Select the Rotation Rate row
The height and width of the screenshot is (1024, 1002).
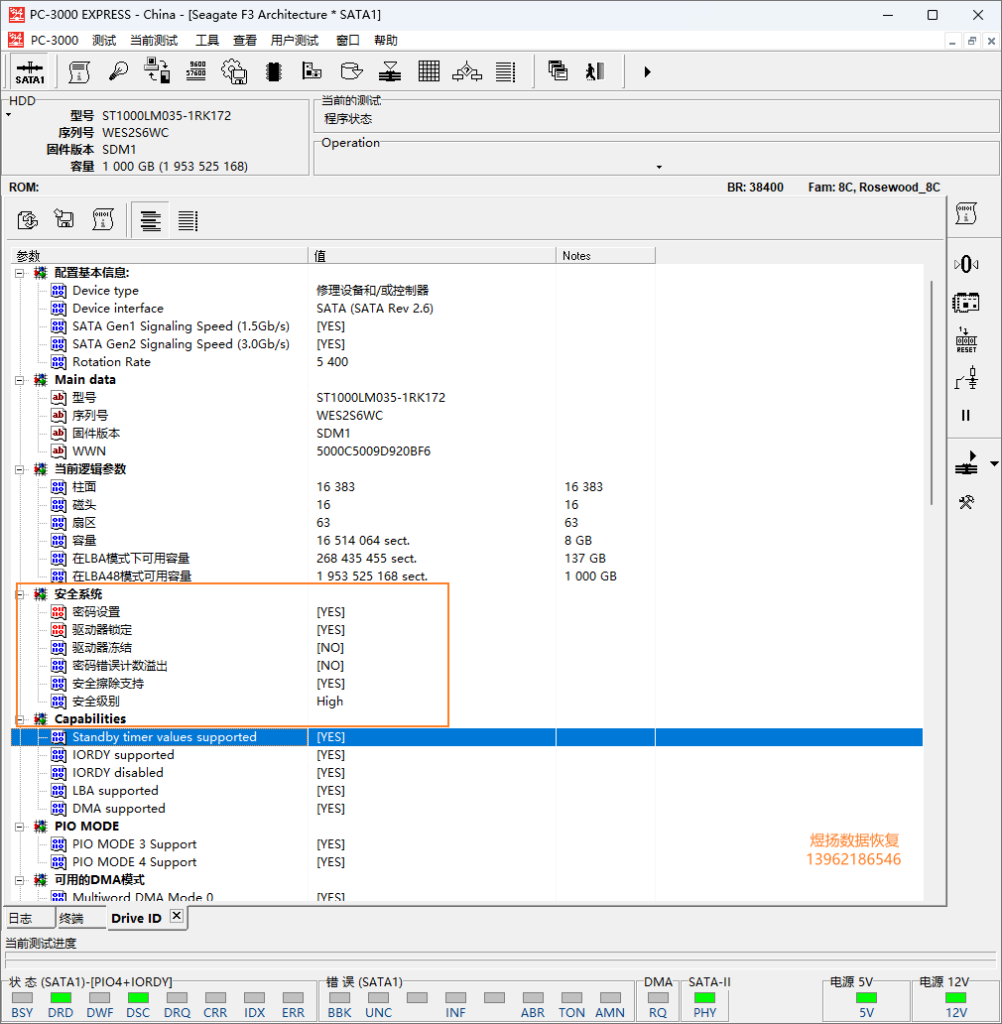[467, 362]
